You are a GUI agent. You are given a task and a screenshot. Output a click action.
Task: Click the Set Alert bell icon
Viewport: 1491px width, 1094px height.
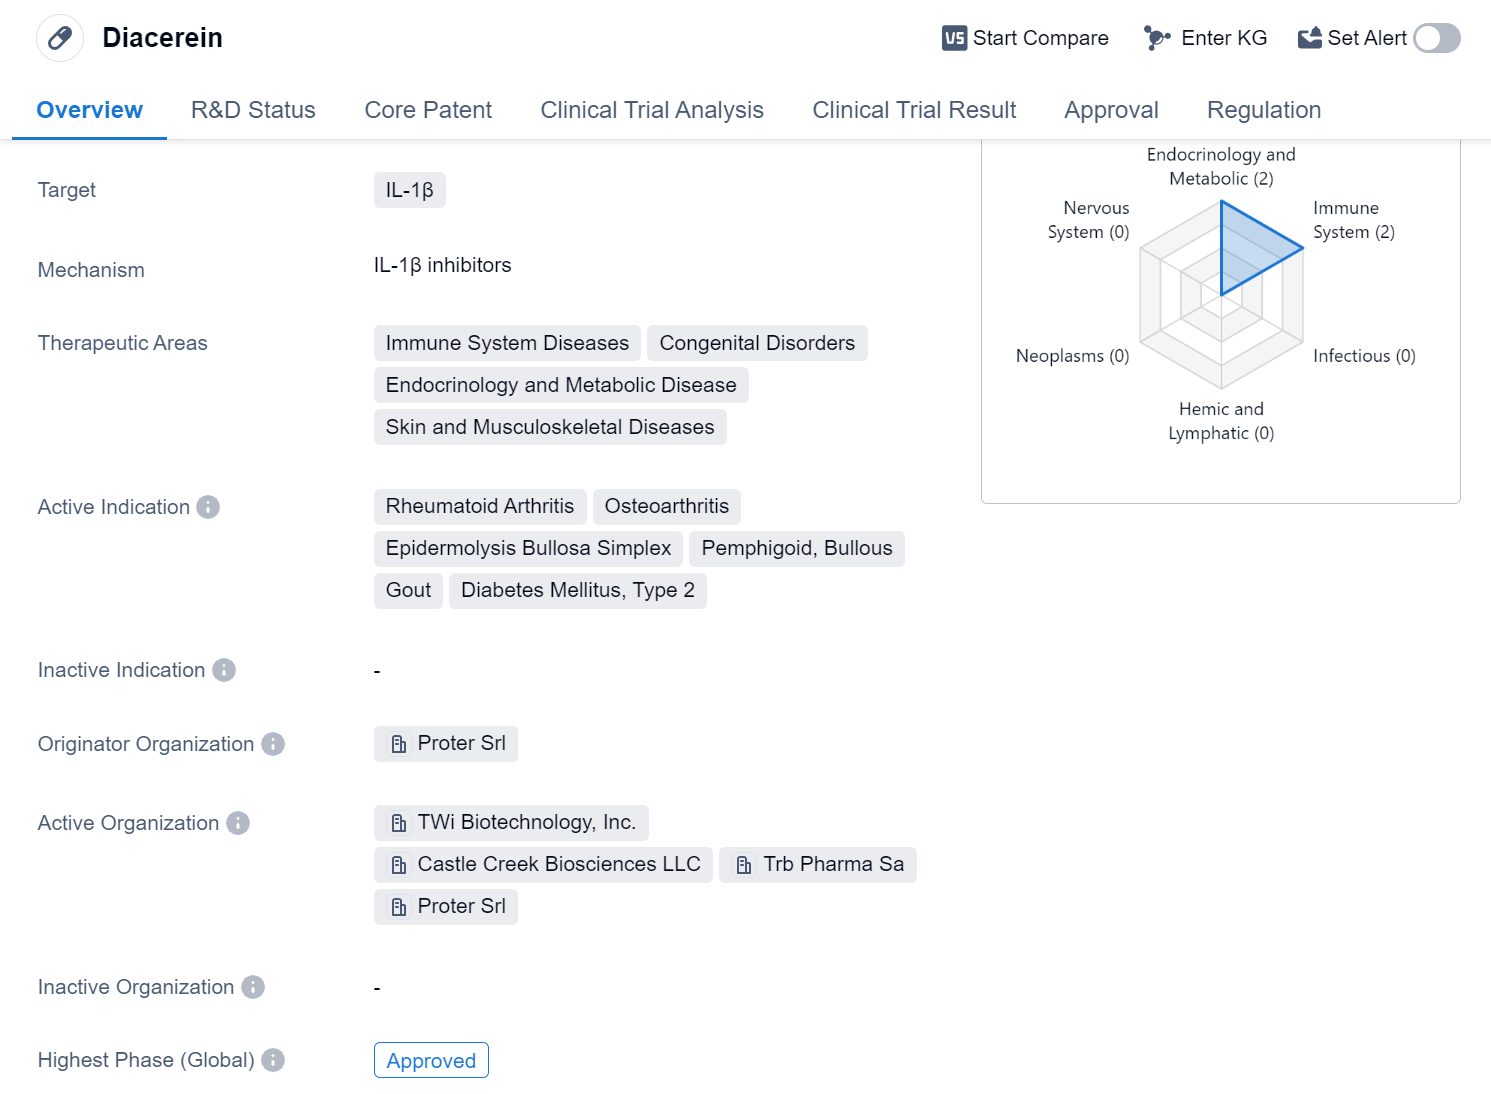point(1309,38)
